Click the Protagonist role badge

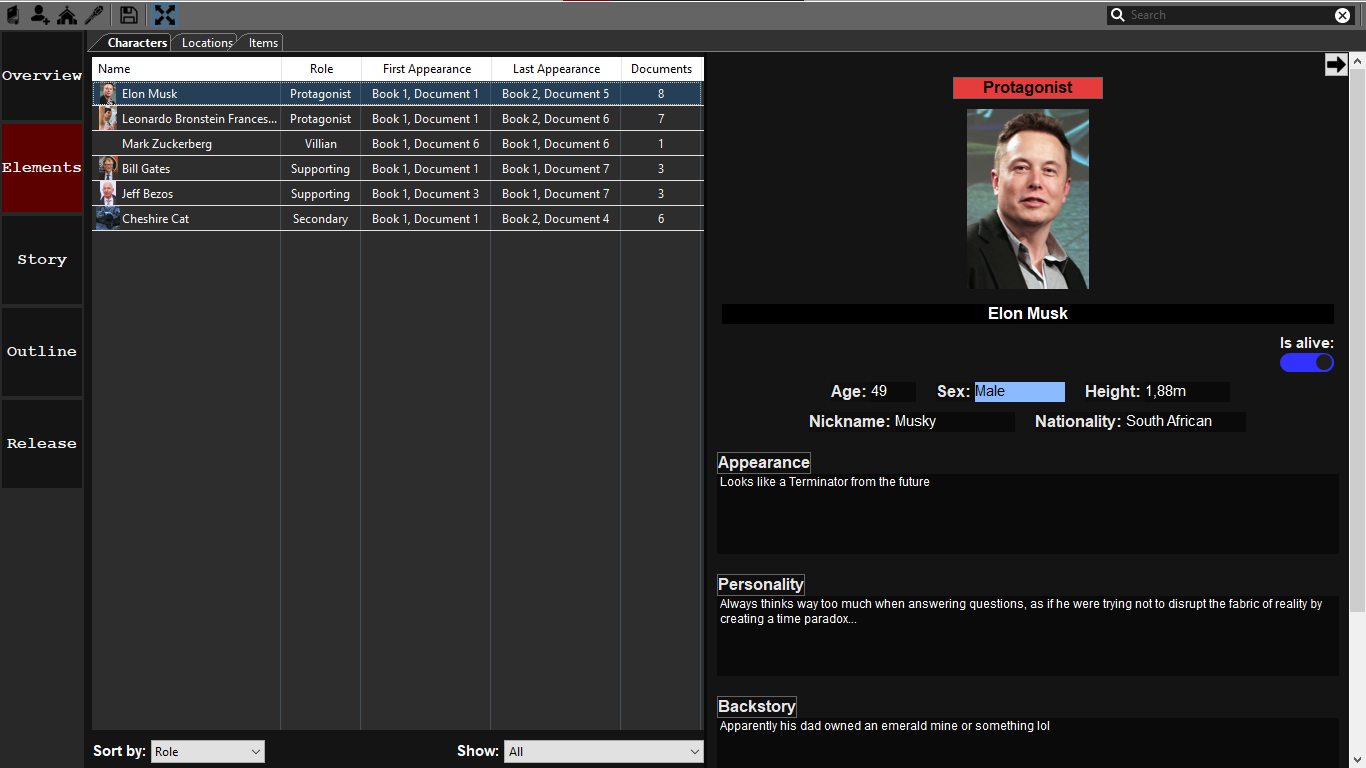point(1028,88)
